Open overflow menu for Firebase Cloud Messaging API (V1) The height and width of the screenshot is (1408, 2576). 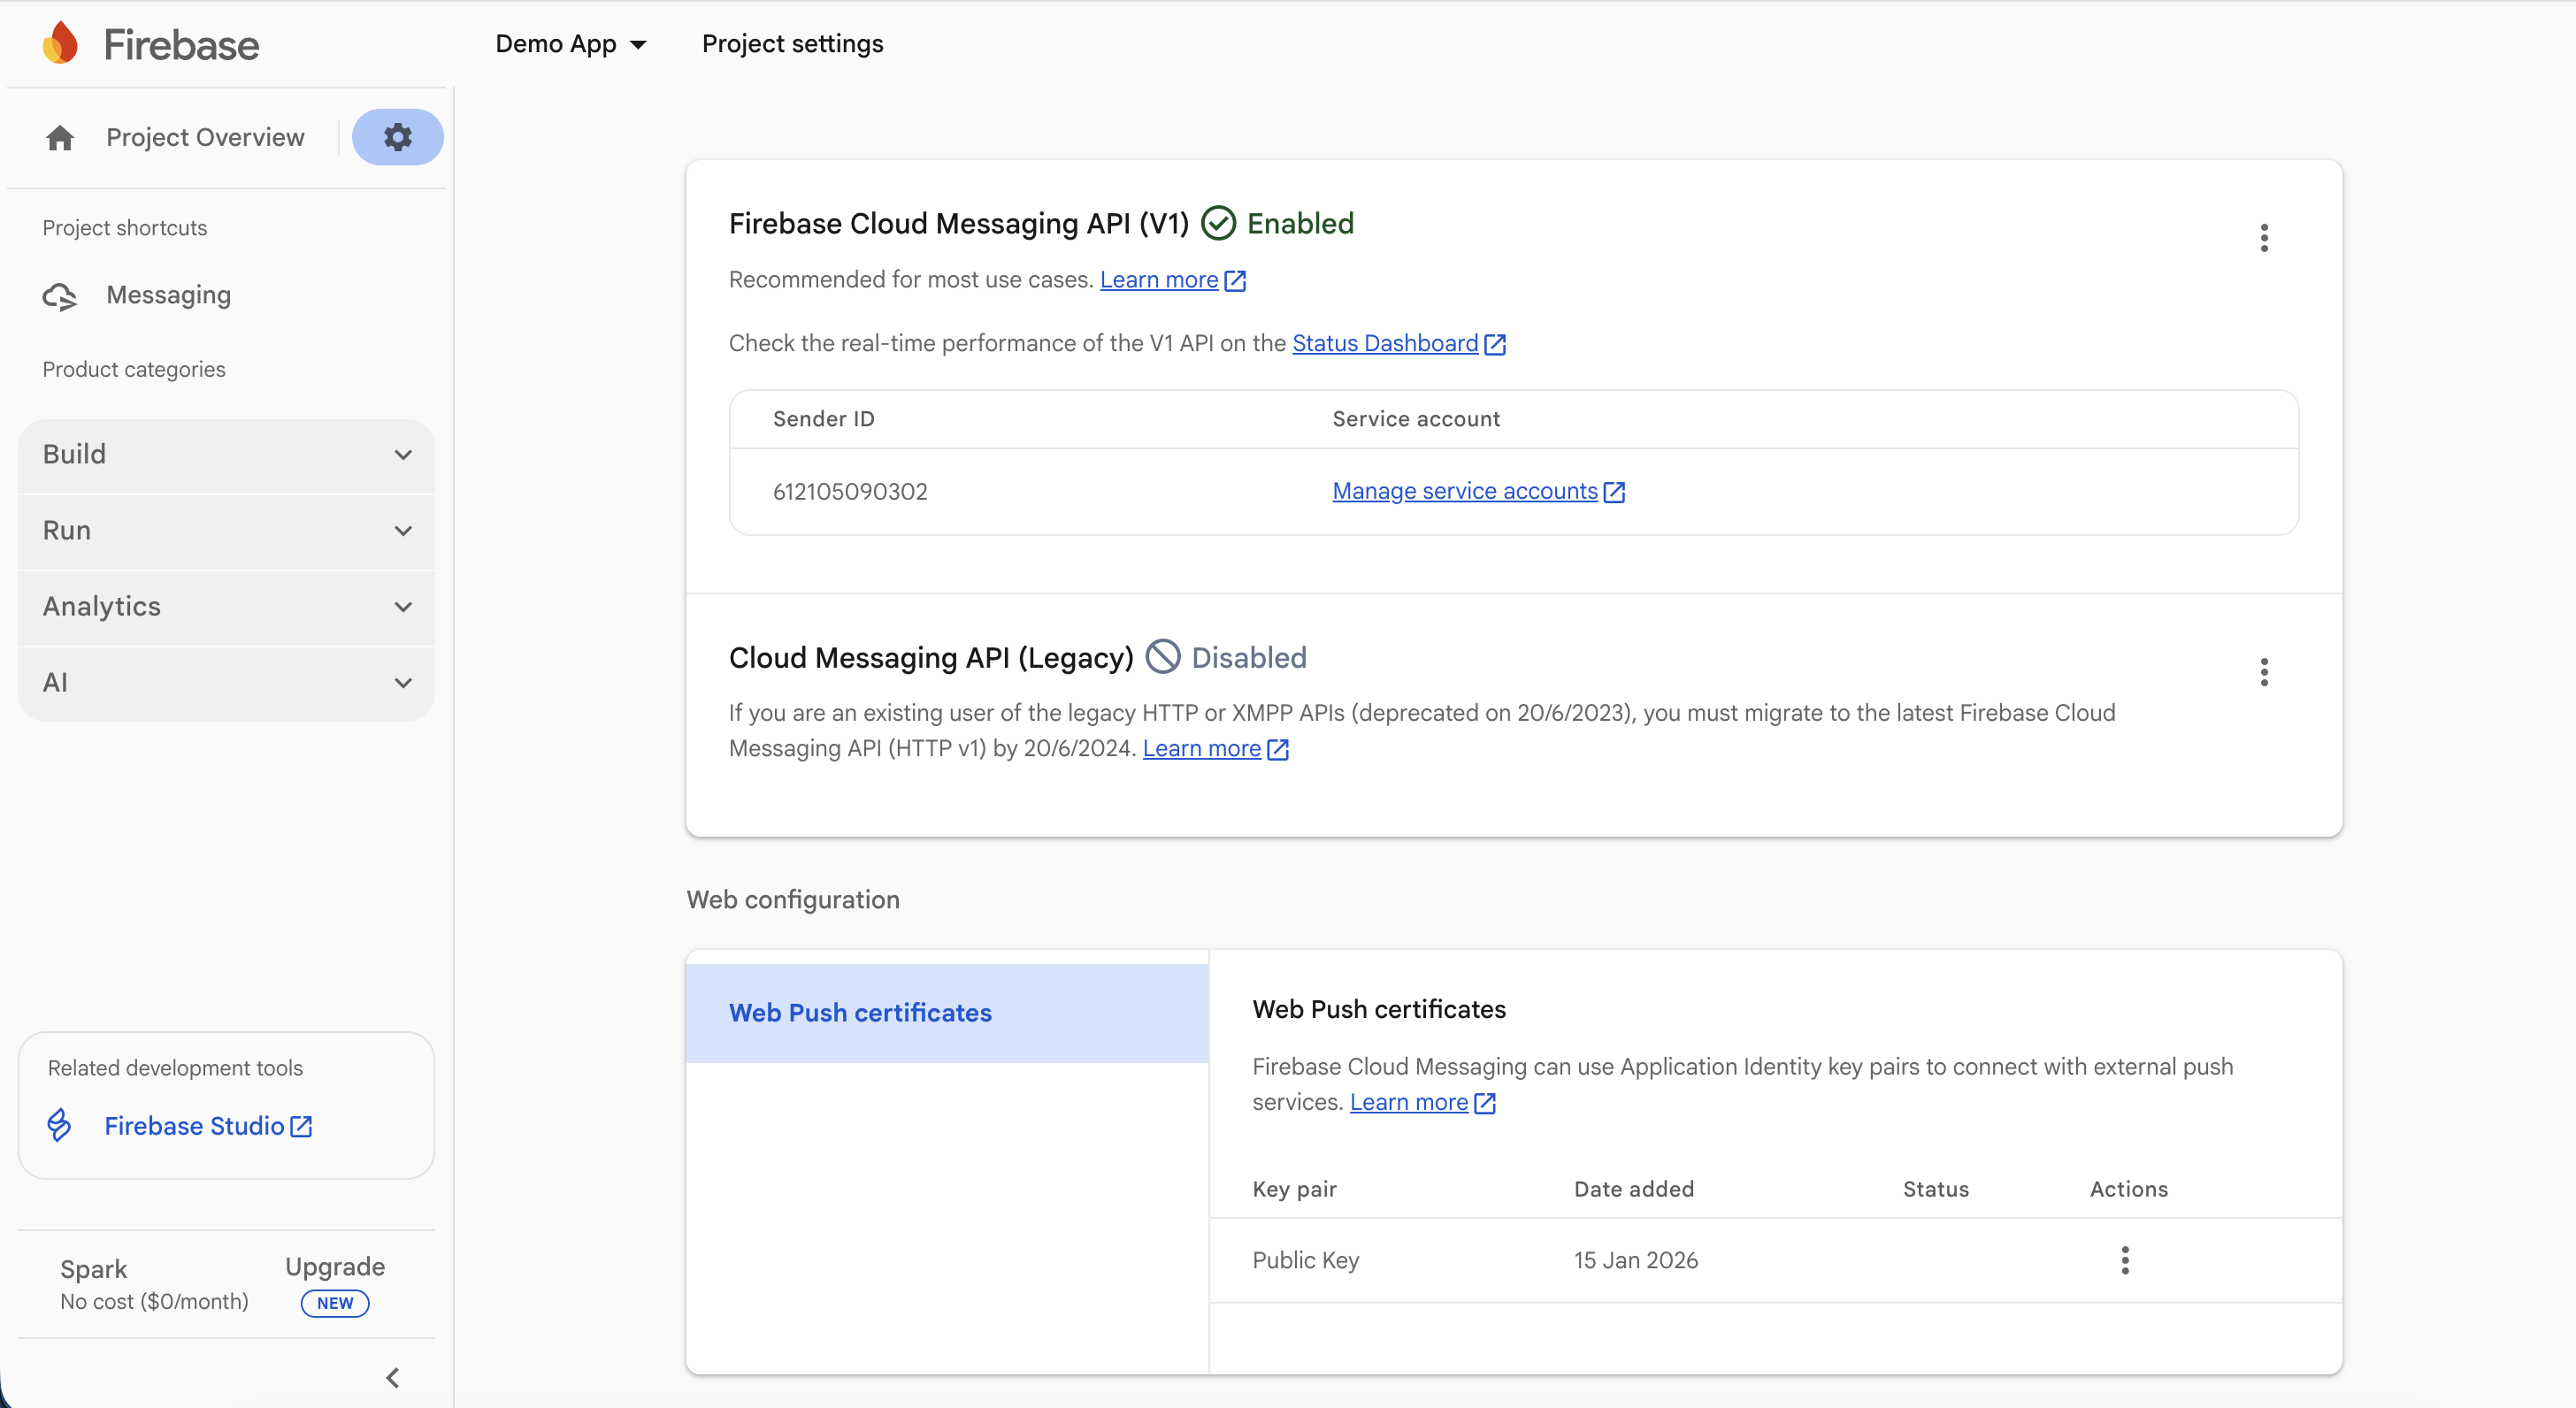[x=2264, y=238]
